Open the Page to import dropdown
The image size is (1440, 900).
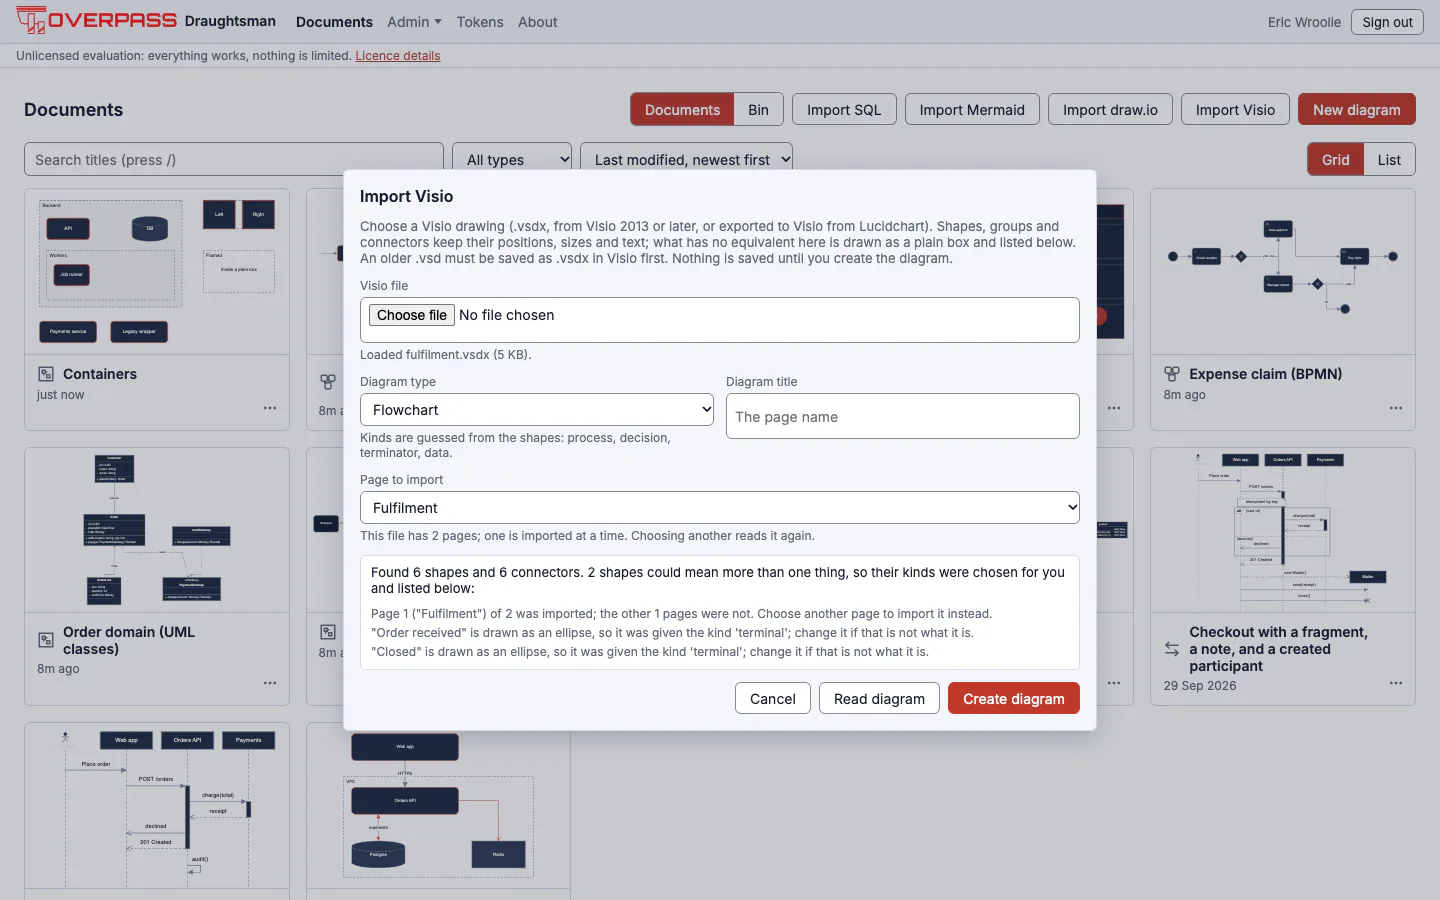(x=720, y=508)
